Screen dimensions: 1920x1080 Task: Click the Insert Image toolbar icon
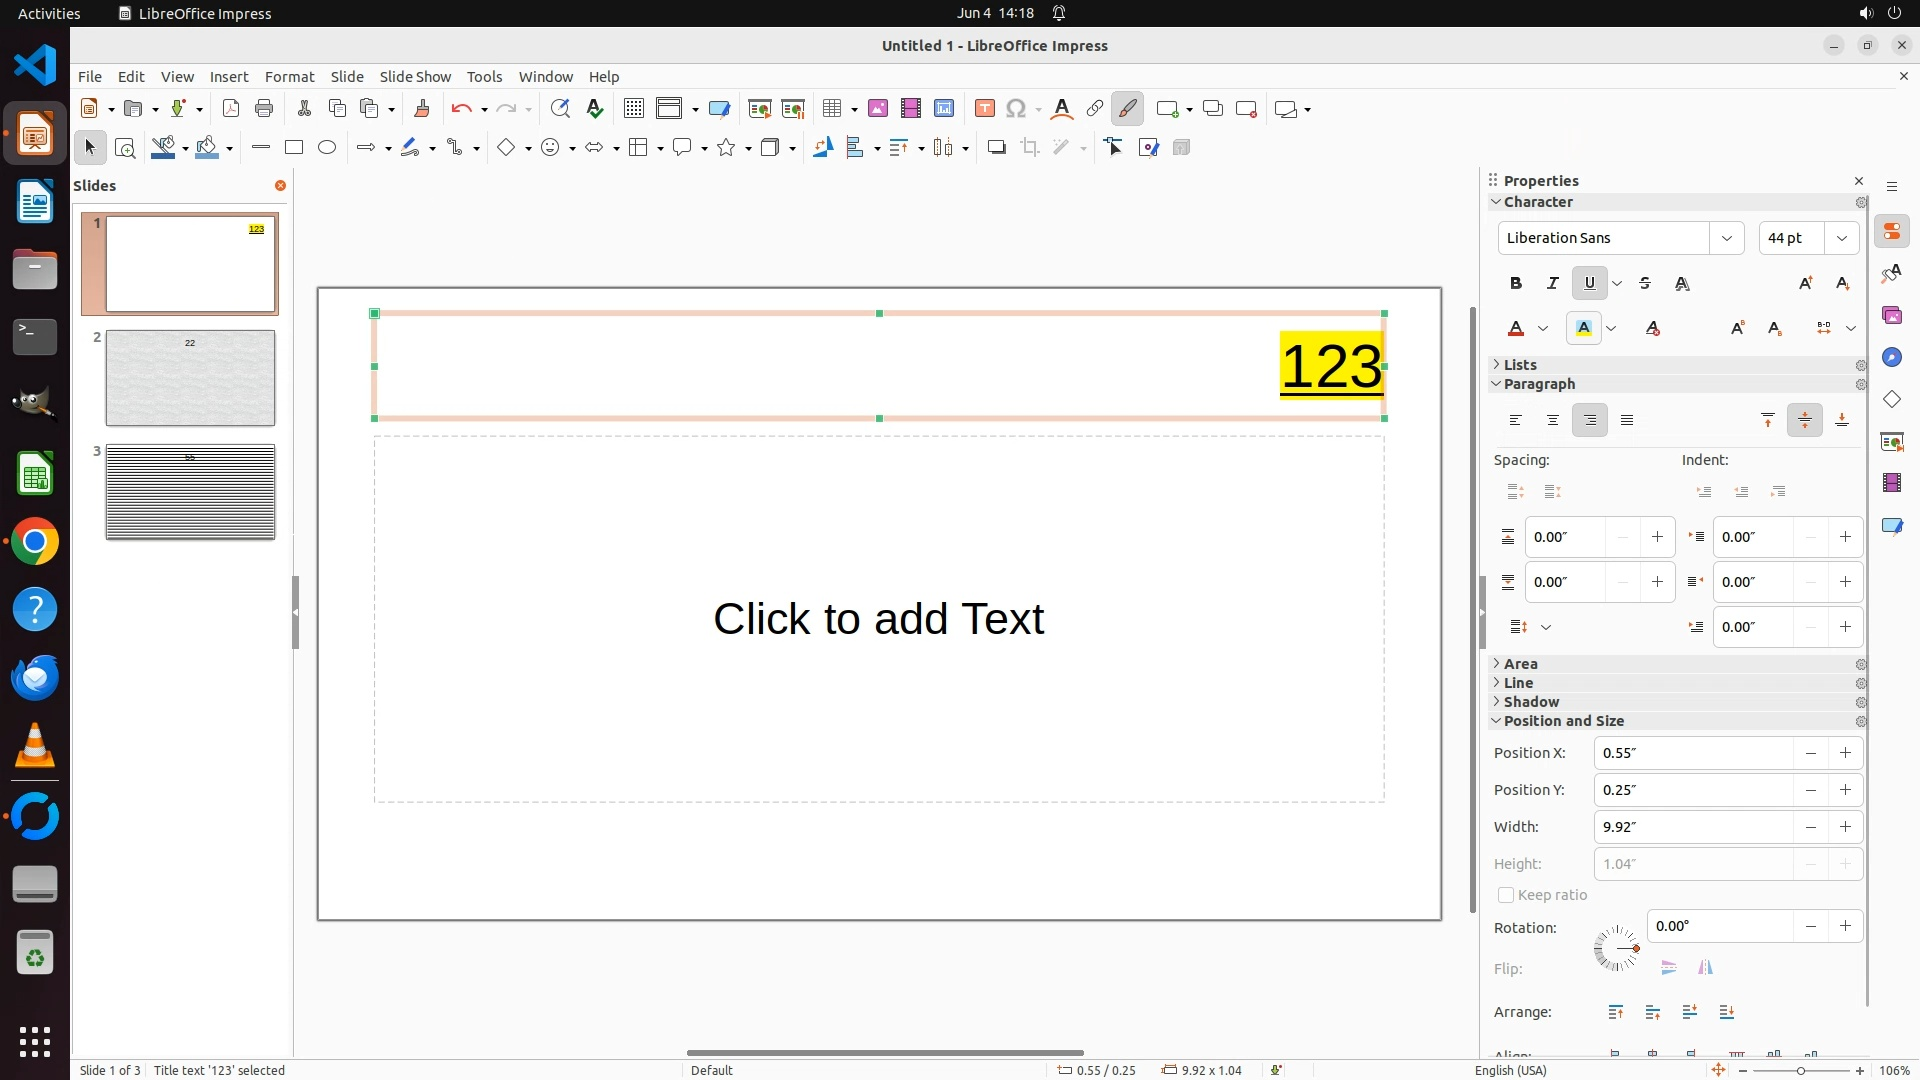878,109
